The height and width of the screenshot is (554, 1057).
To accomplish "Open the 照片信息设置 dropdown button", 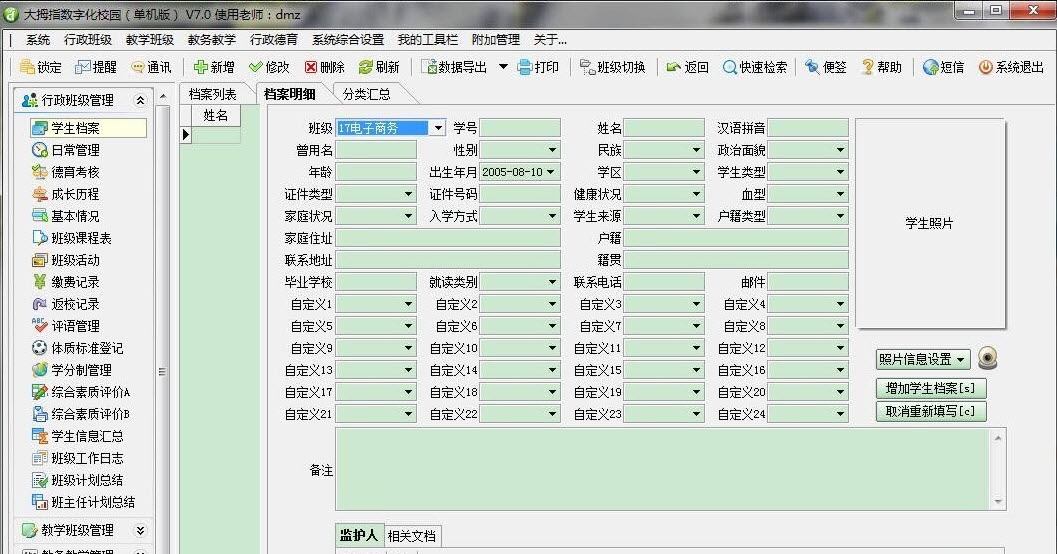I will (923, 359).
